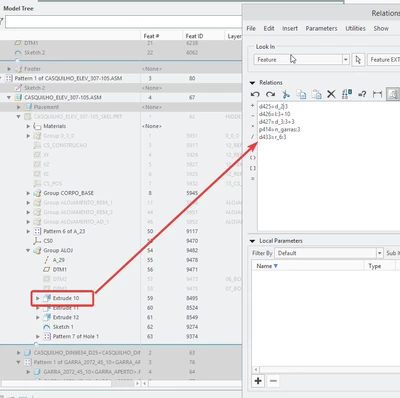Insert multiplication operator into relations
The height and width of the screenshot is (398, 400).
click(x=253, y=126)
